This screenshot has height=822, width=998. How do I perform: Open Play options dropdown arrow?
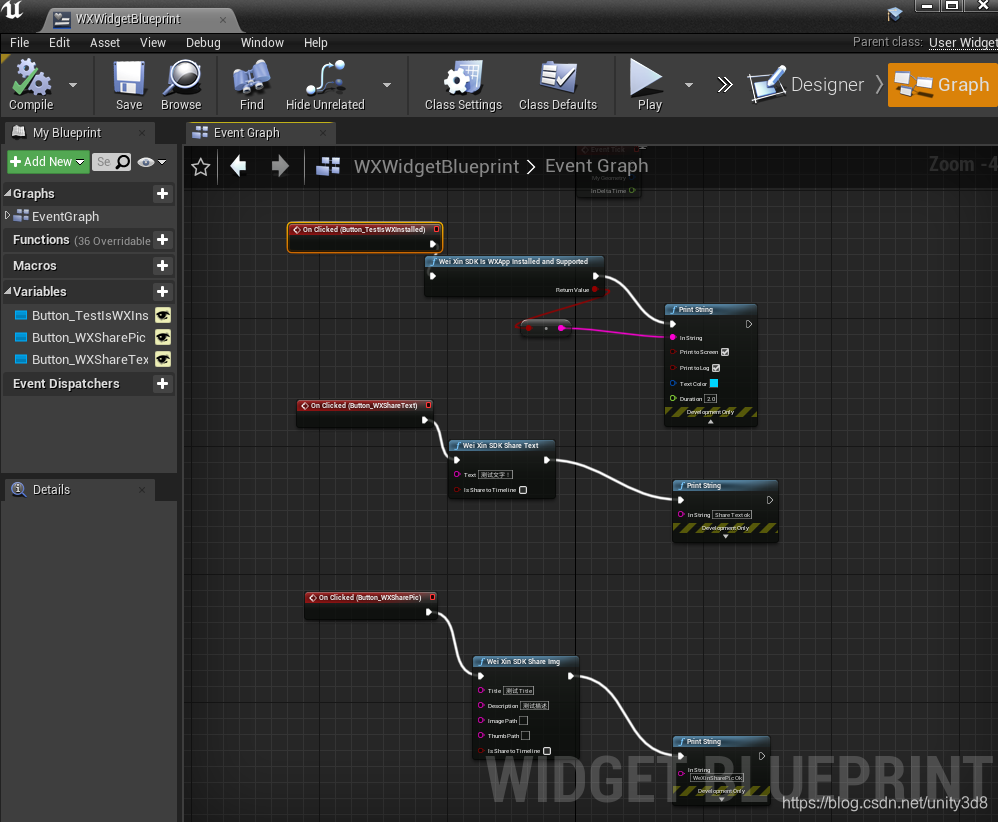click(x=689, y=85)
